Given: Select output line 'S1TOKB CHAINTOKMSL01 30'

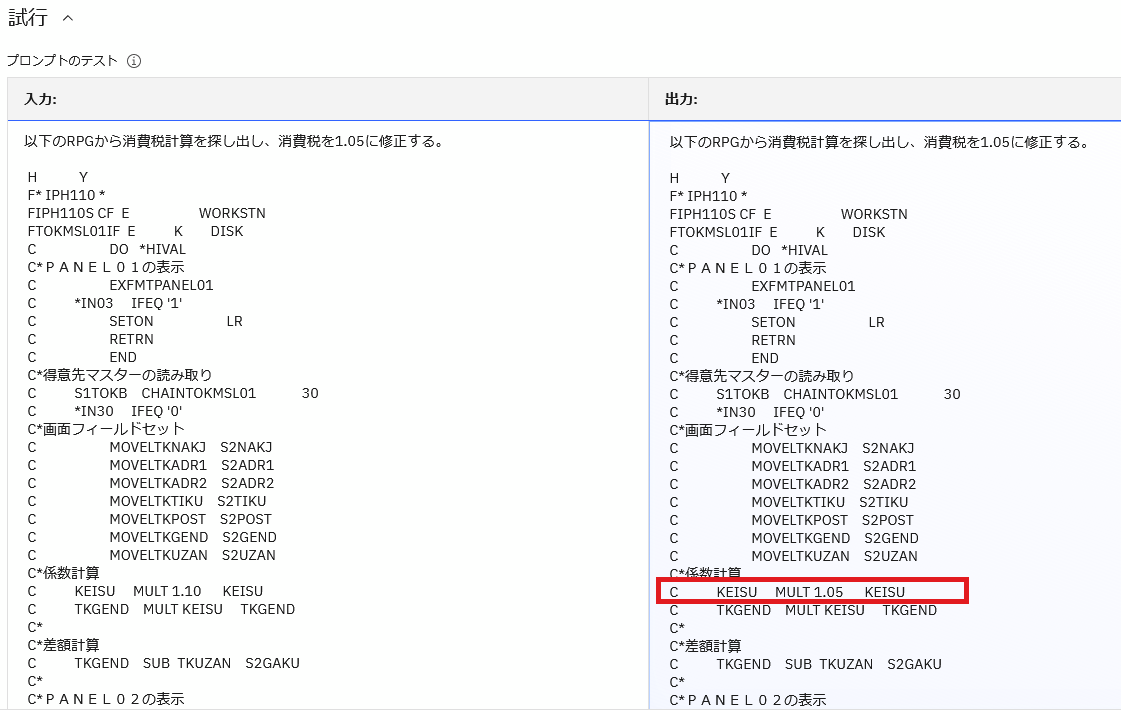Looking at the screenshot, I should (x=815, y=395).
